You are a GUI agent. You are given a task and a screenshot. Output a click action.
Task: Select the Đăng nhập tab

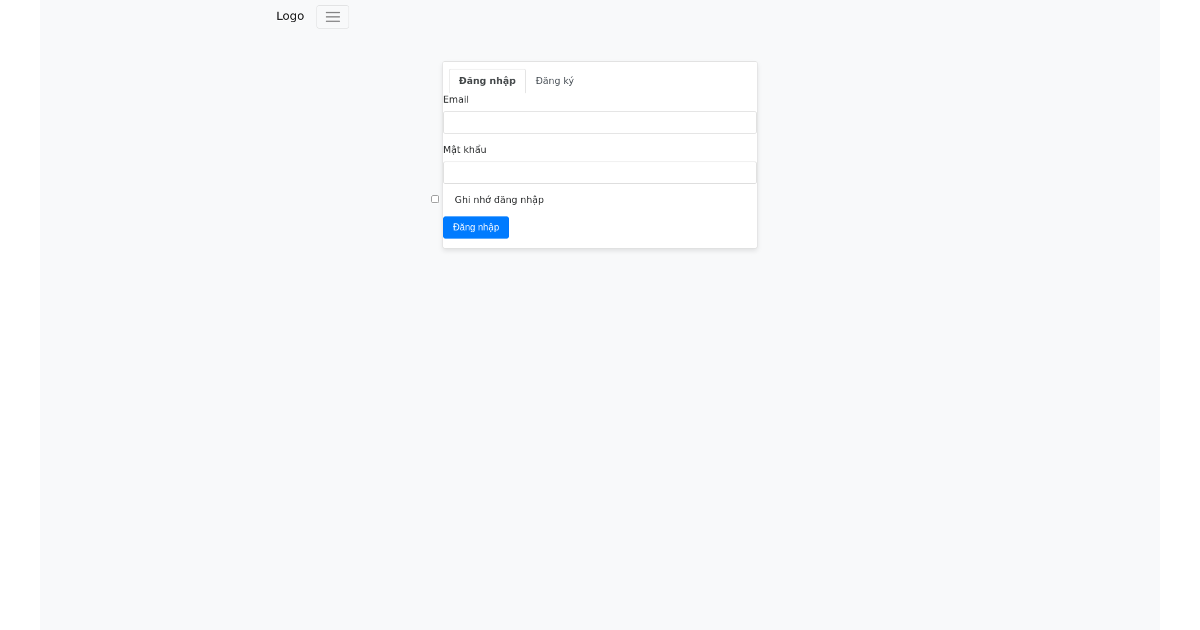point(487,81)
